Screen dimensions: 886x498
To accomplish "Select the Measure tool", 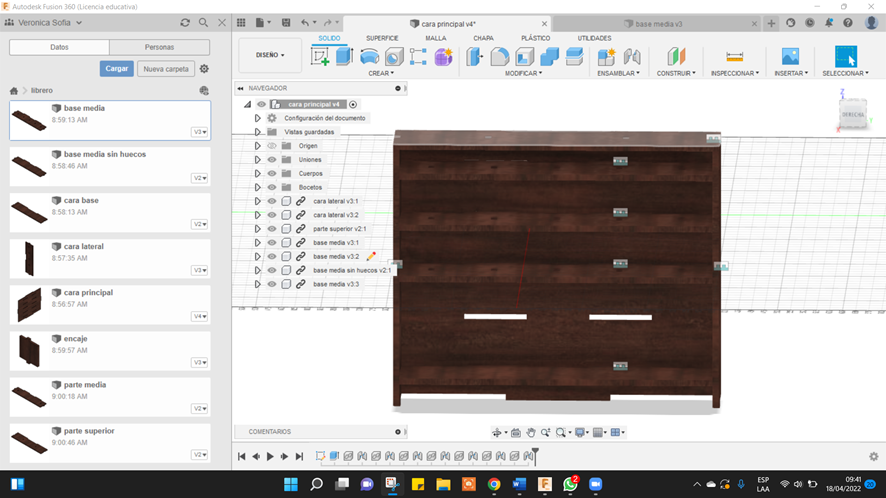I will point(734,57).
